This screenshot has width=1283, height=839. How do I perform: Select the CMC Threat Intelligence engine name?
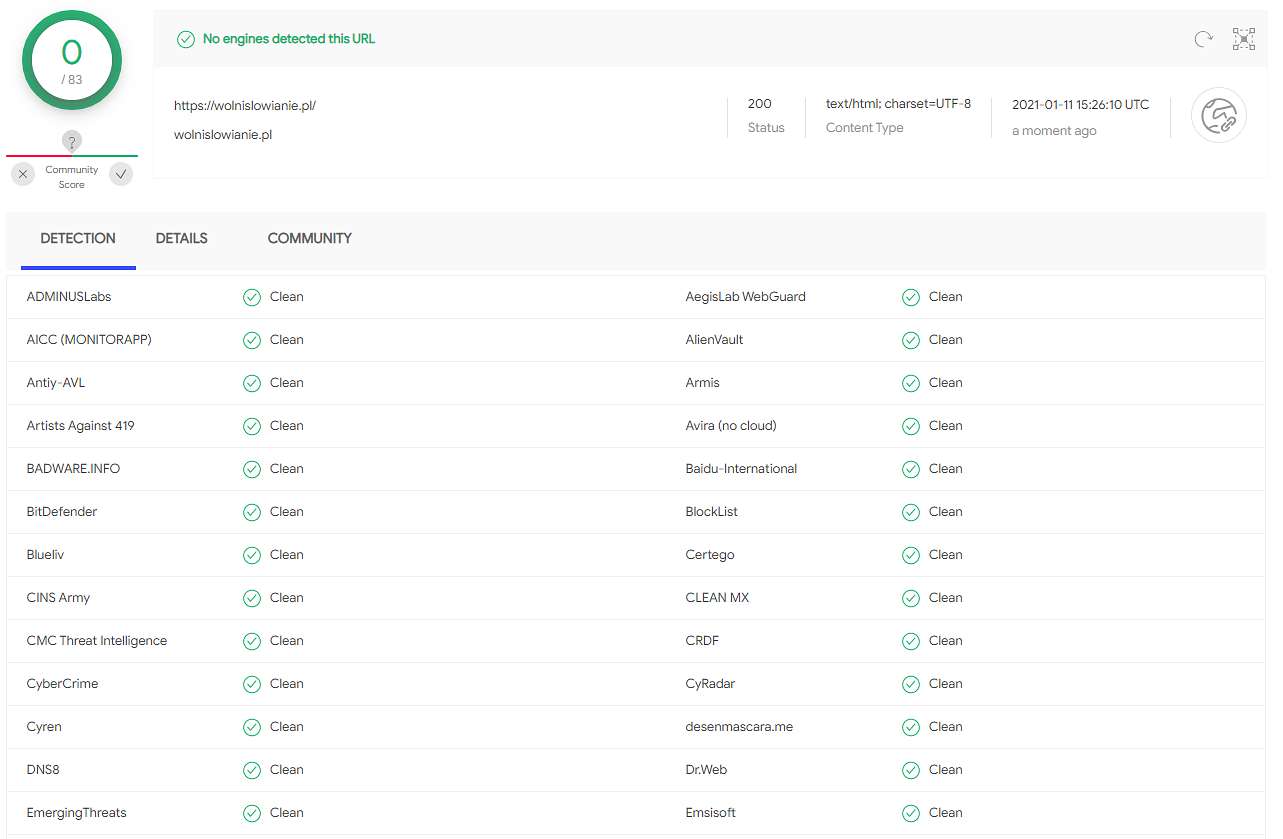click(x=97, y=641)
